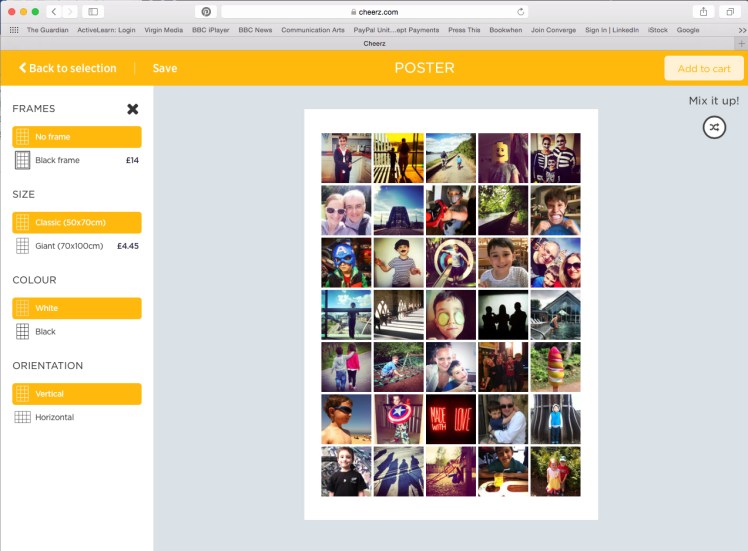Click the £4.45 giant size price

(128, 246)
